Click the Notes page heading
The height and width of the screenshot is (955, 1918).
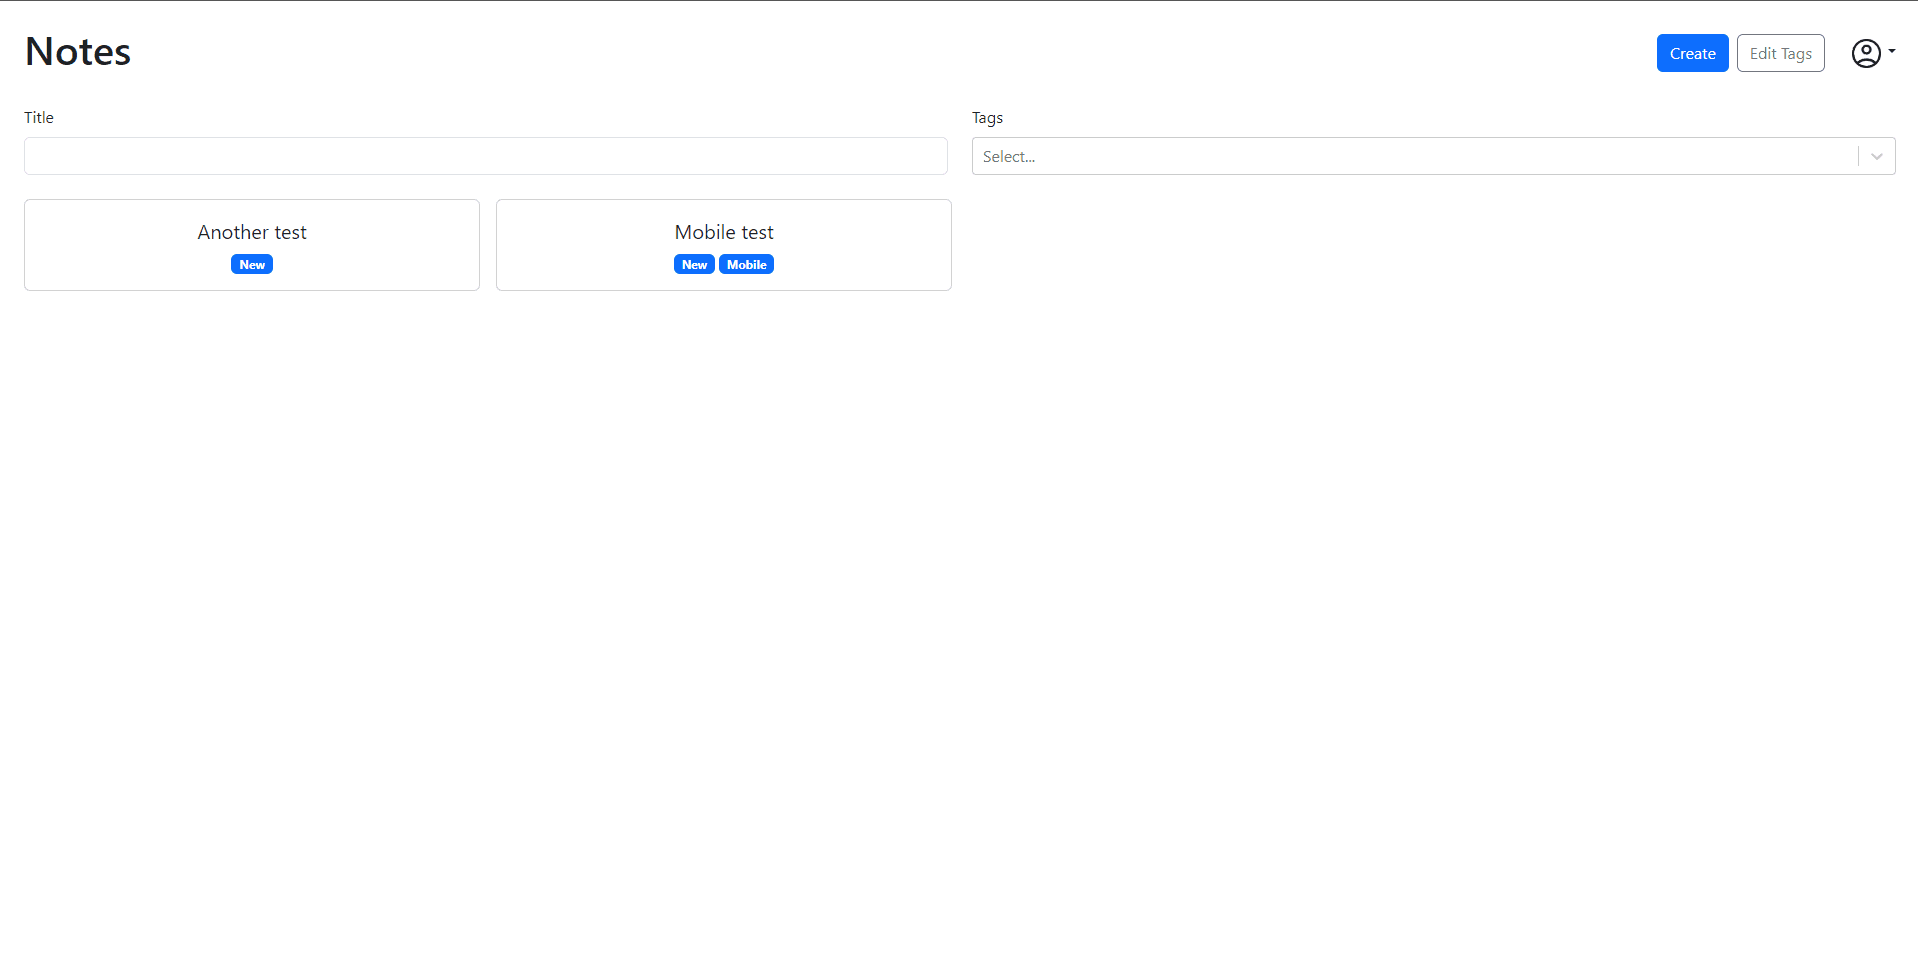pyautogui.click(x=78, y=52)
